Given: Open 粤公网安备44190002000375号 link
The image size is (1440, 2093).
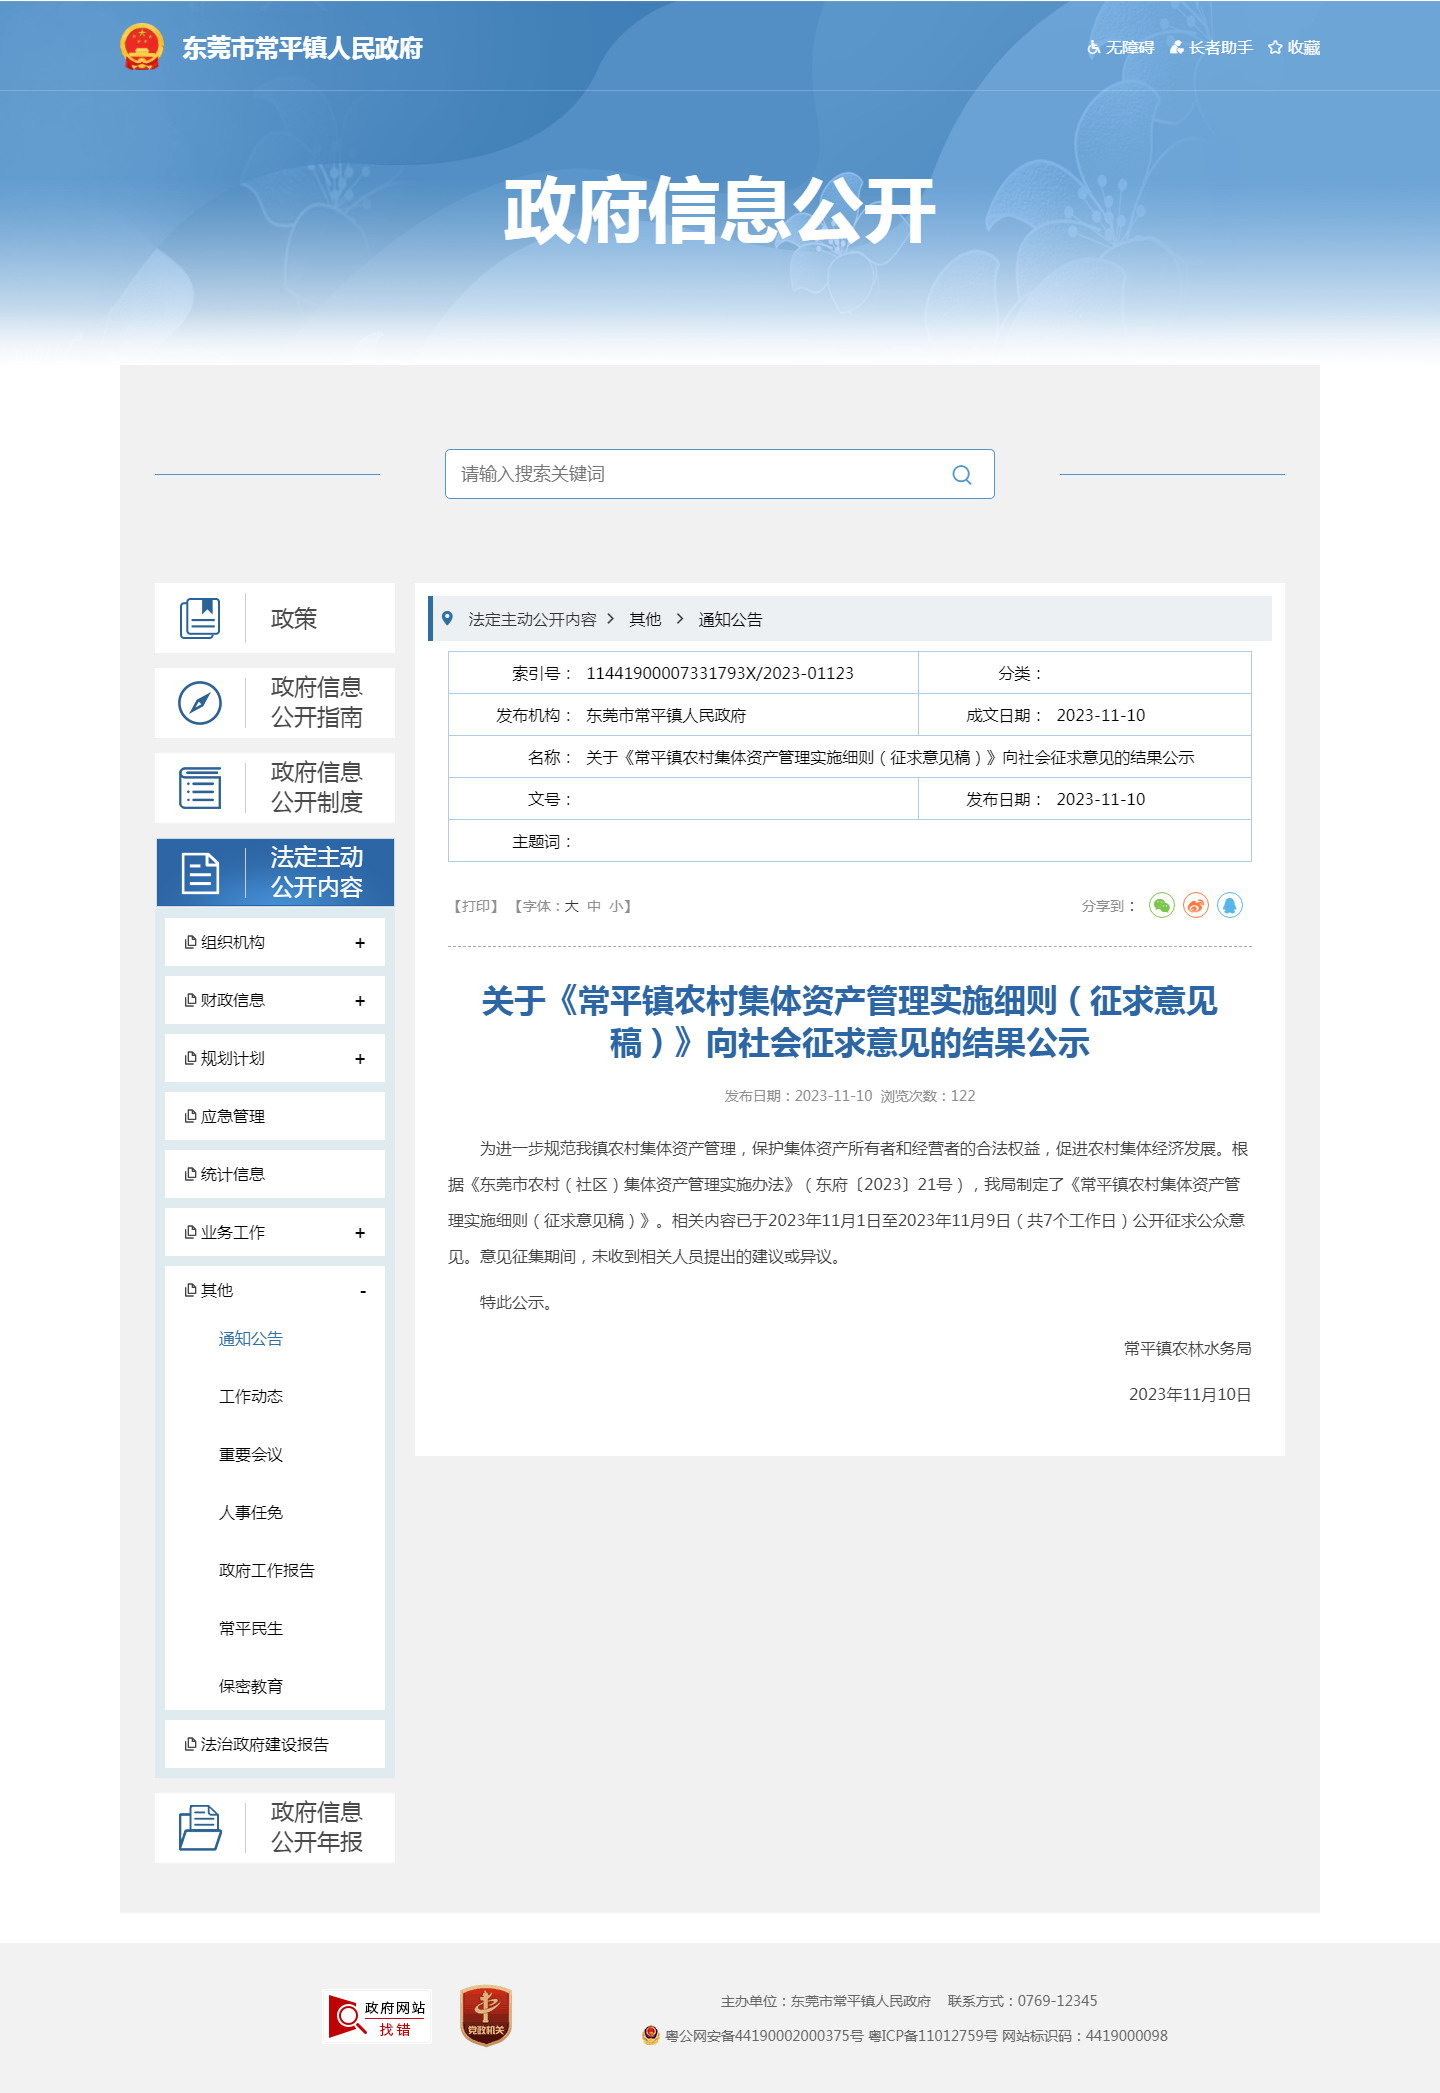Looking at the screenshot, I should pos(764,2036).
